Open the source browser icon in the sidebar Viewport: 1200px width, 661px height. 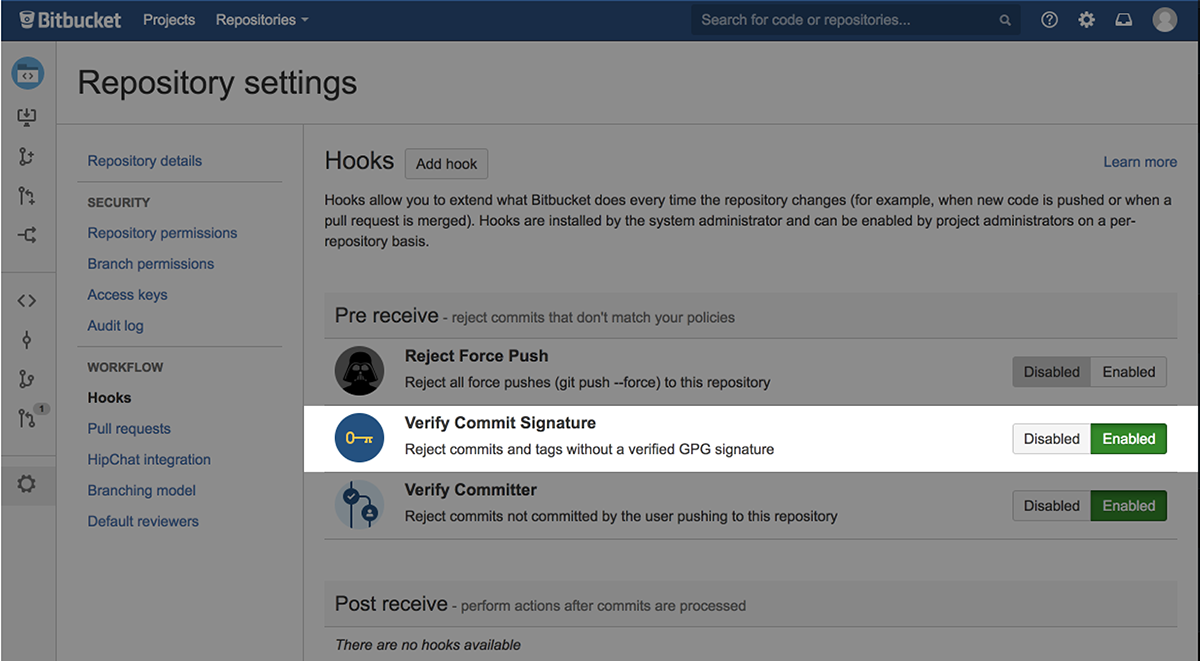[x=27, y=299]
